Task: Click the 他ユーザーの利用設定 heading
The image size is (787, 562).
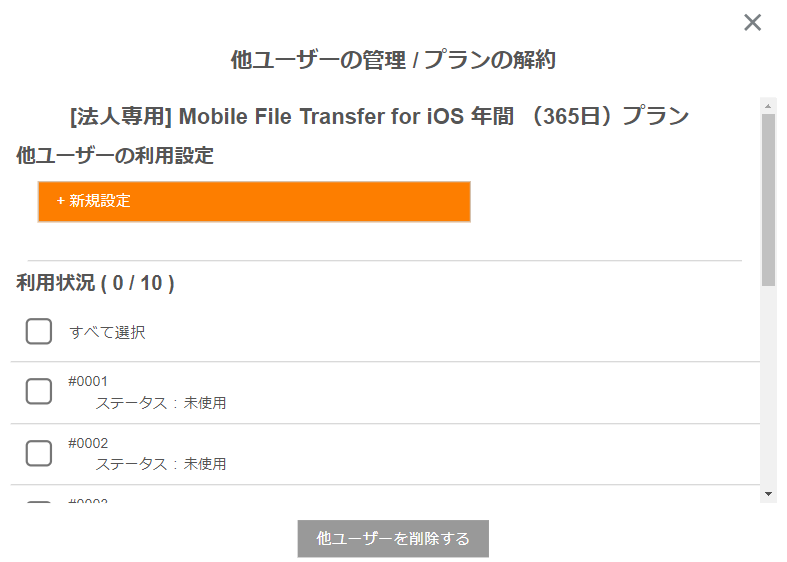Action: click(x=115, y=156)
